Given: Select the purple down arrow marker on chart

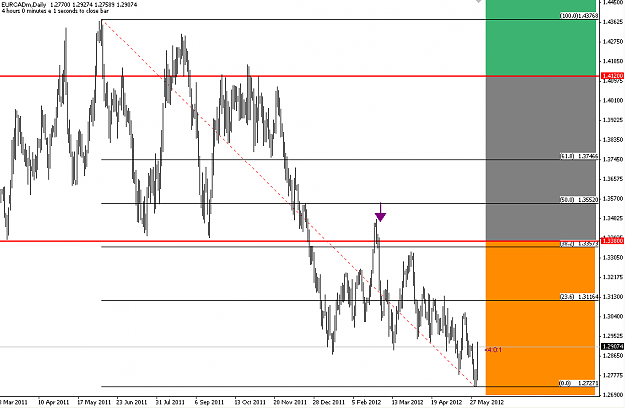Looking at the screenshot, I should coord(381,212).
